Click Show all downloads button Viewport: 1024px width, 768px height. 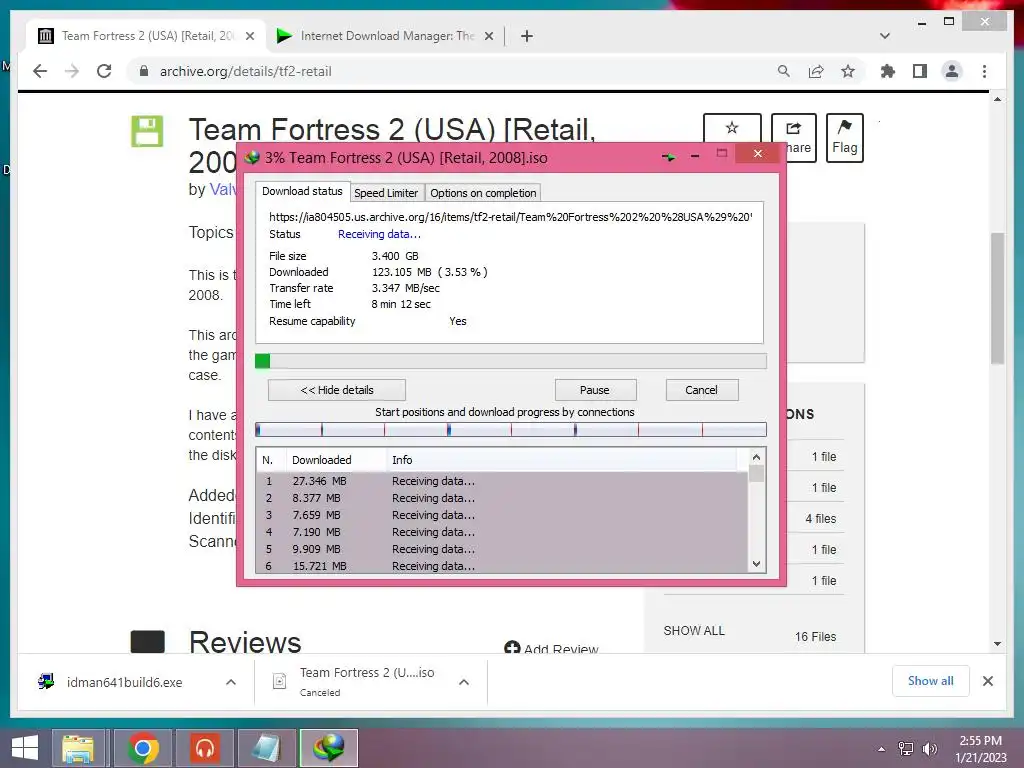[x=930, y=681]
